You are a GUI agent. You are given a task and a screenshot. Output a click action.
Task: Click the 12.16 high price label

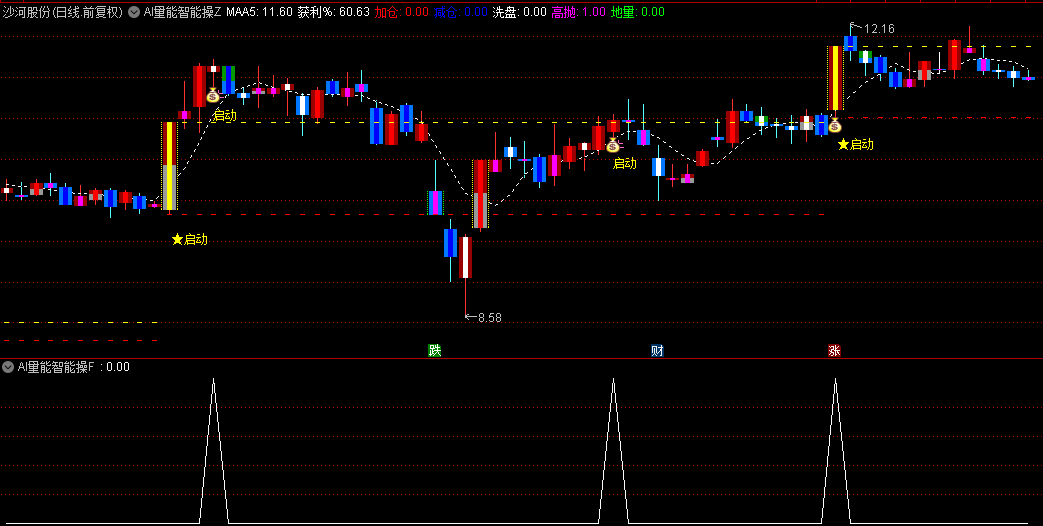[879, 29]
